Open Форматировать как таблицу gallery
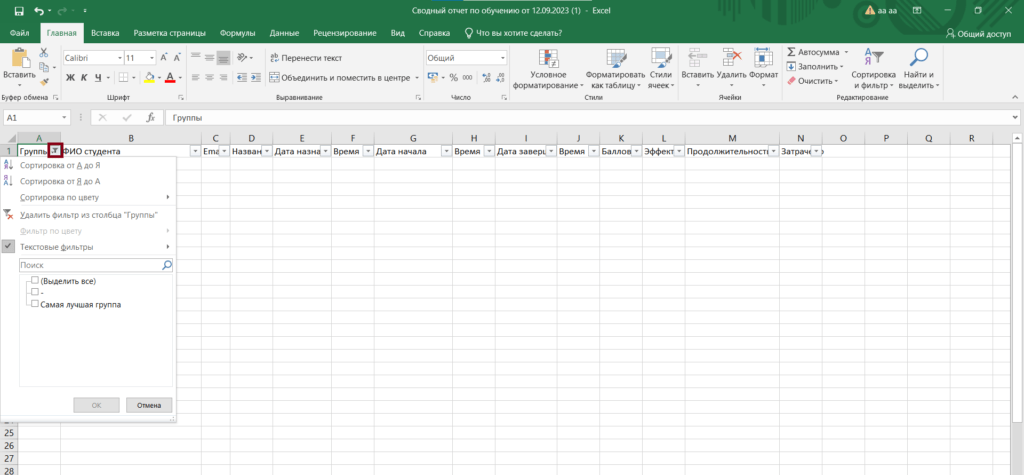This screenshot has height=475, width=1024. [x=615, y=69]
